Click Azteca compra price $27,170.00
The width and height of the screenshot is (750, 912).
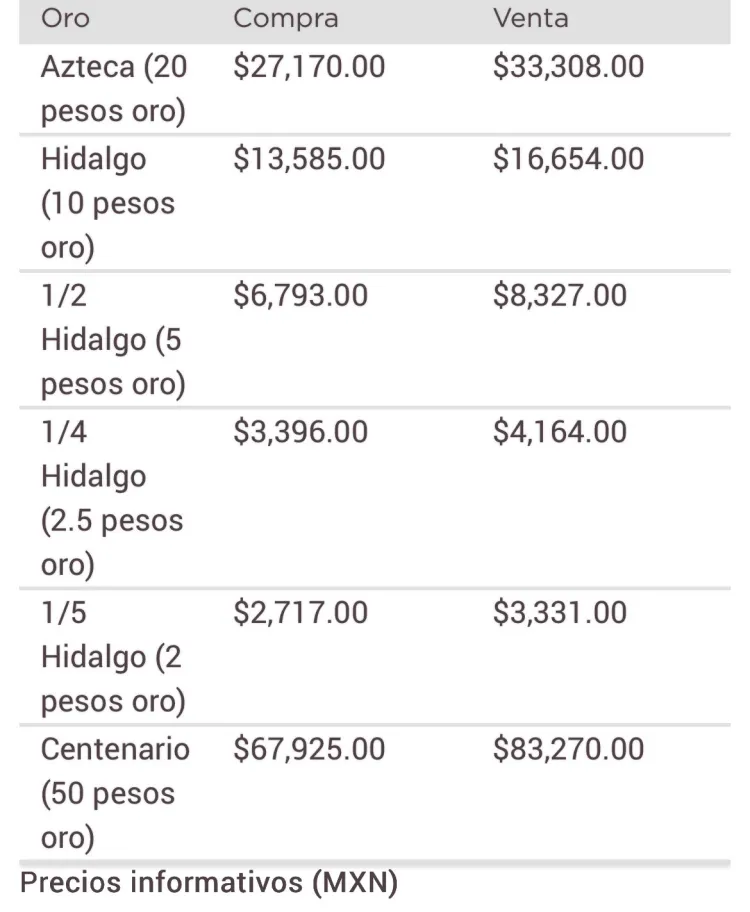pos(309,66)
